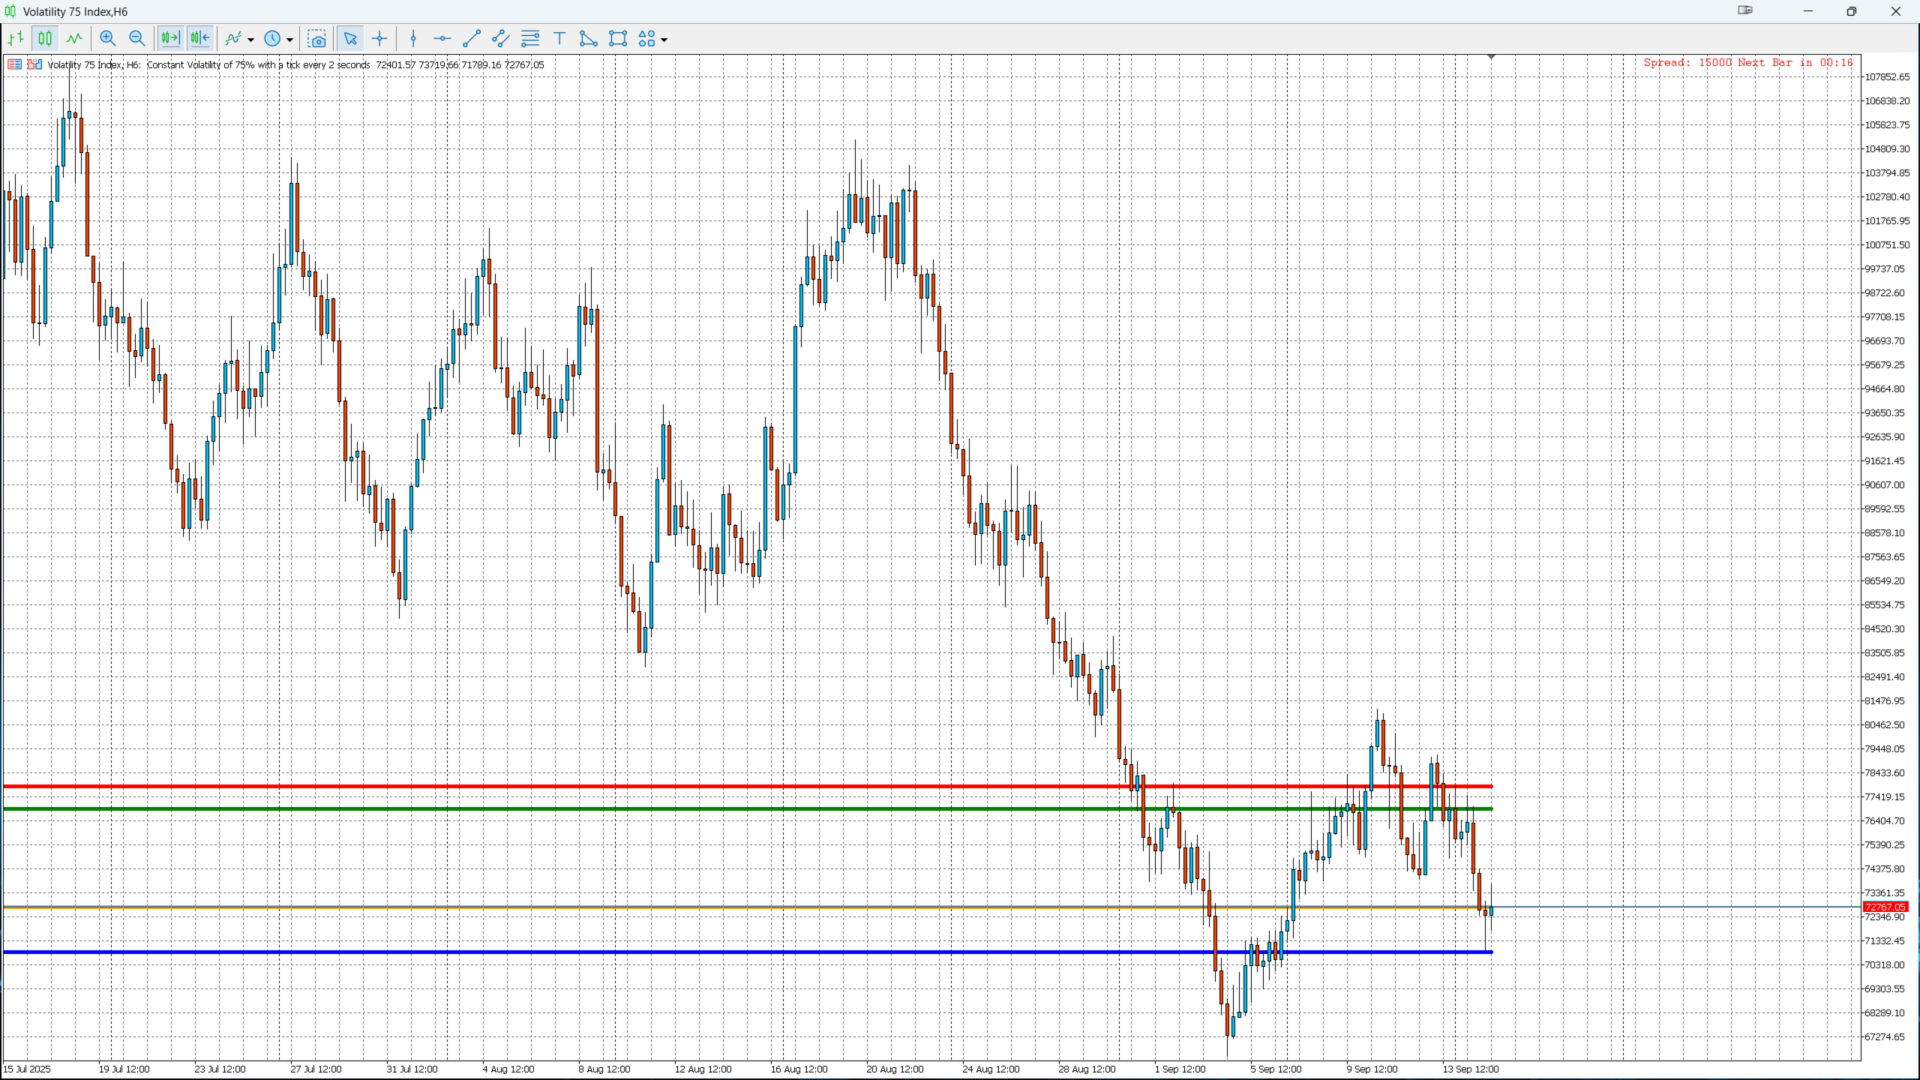Open the depth of market icon
The image size is (1920, 1080).
[15, 65]
